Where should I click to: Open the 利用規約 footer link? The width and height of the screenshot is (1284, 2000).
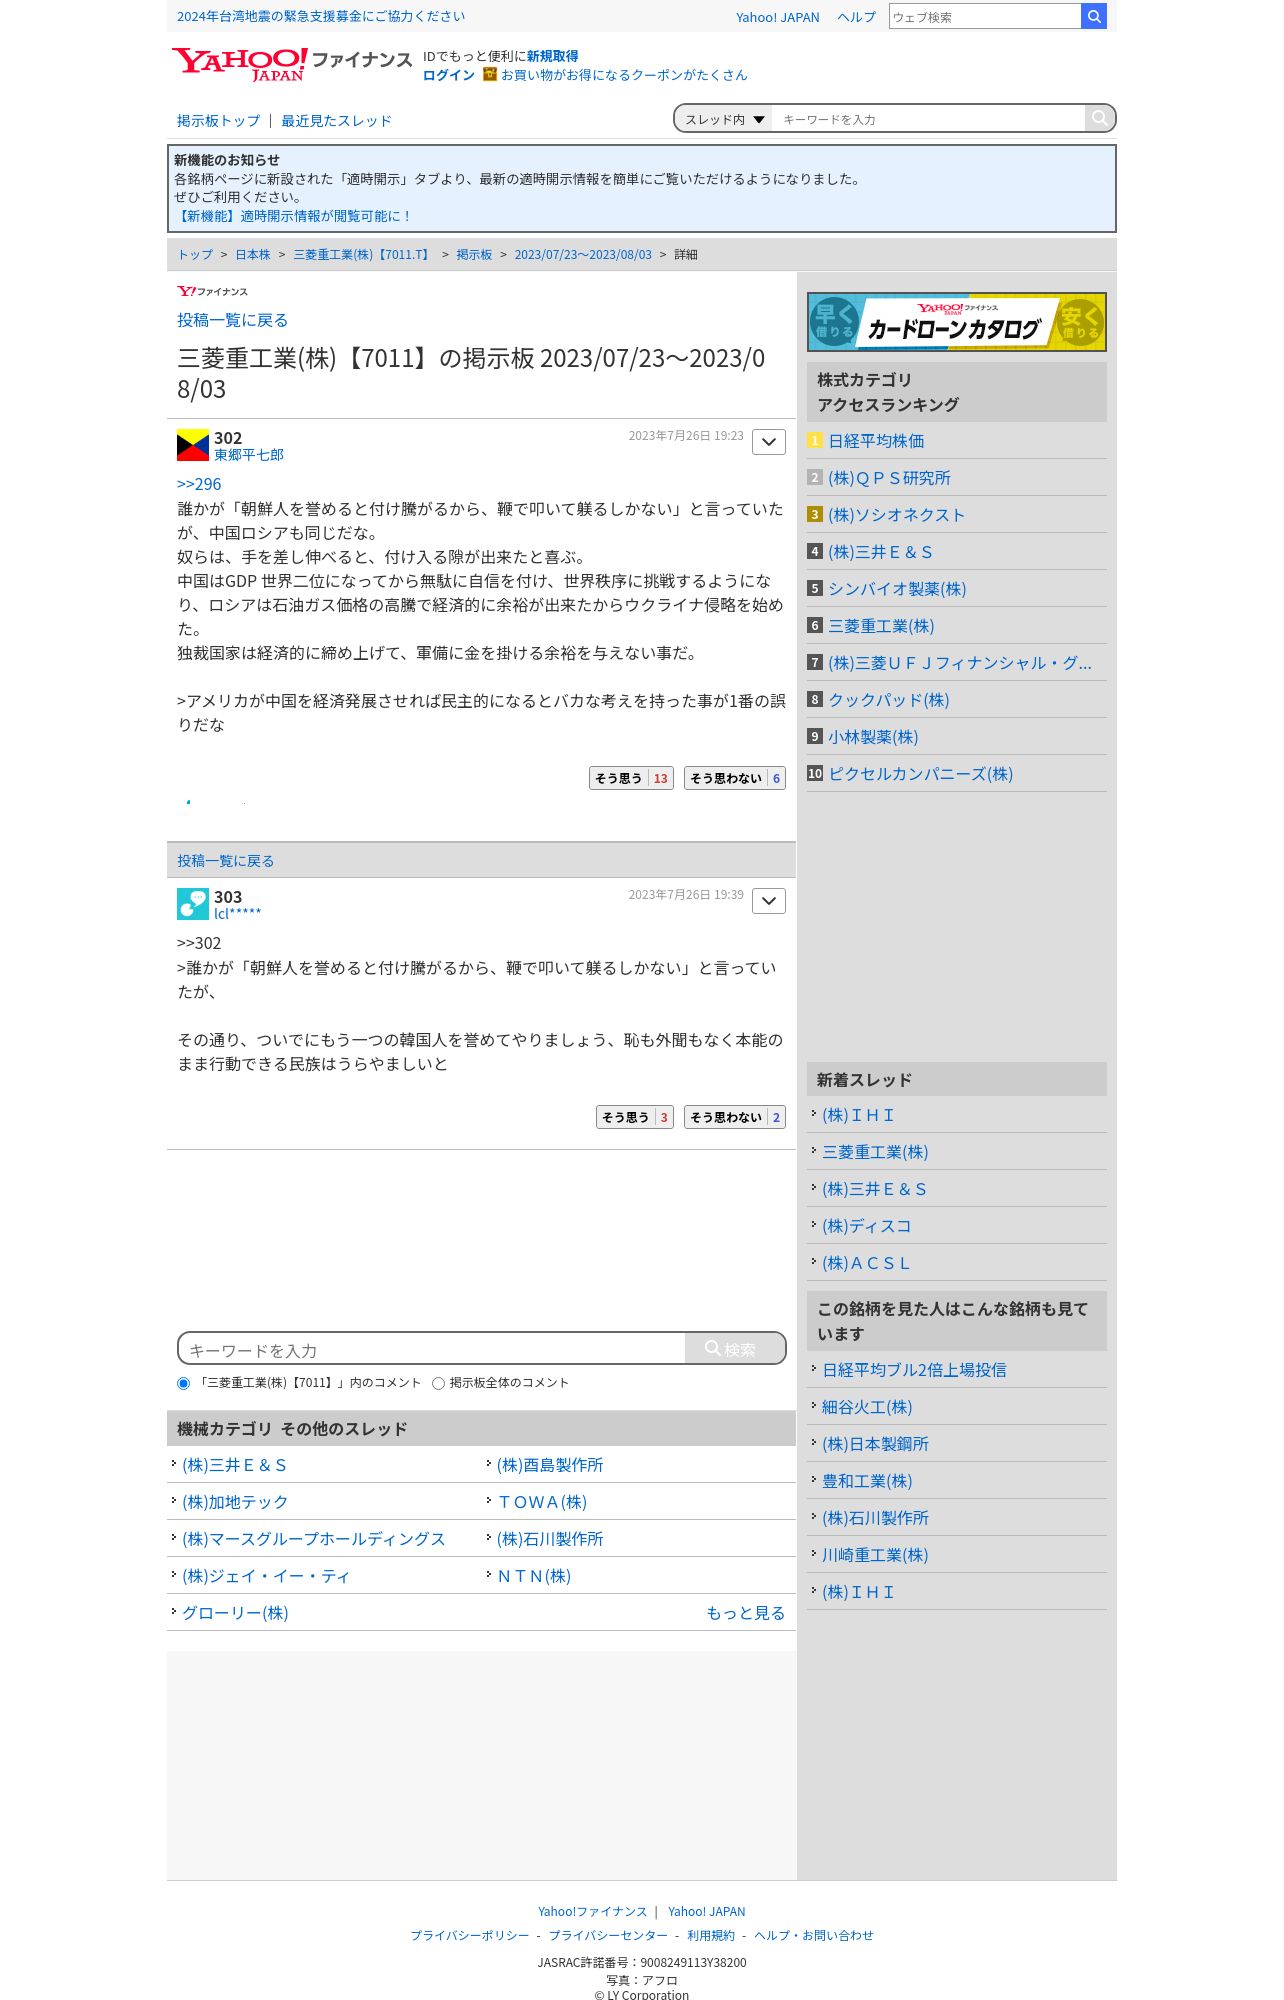711,1935
